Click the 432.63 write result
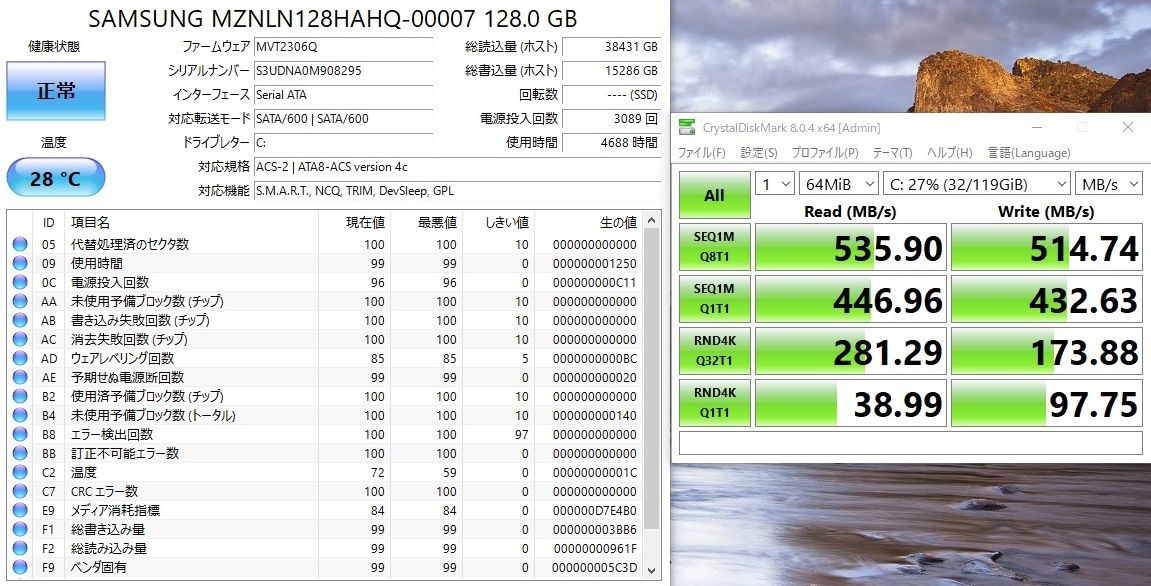The width and height of the screenshot is (1151, 586). [1047, 300]
